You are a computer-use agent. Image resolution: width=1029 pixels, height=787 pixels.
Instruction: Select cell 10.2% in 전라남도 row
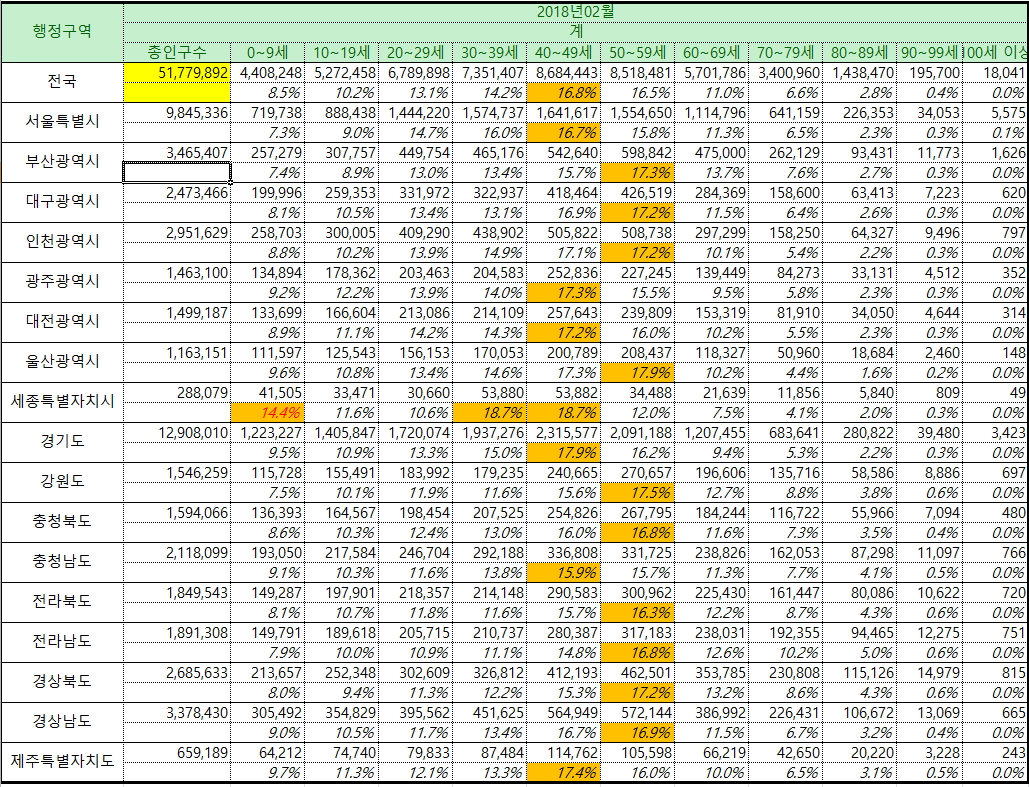coord(786,653)
